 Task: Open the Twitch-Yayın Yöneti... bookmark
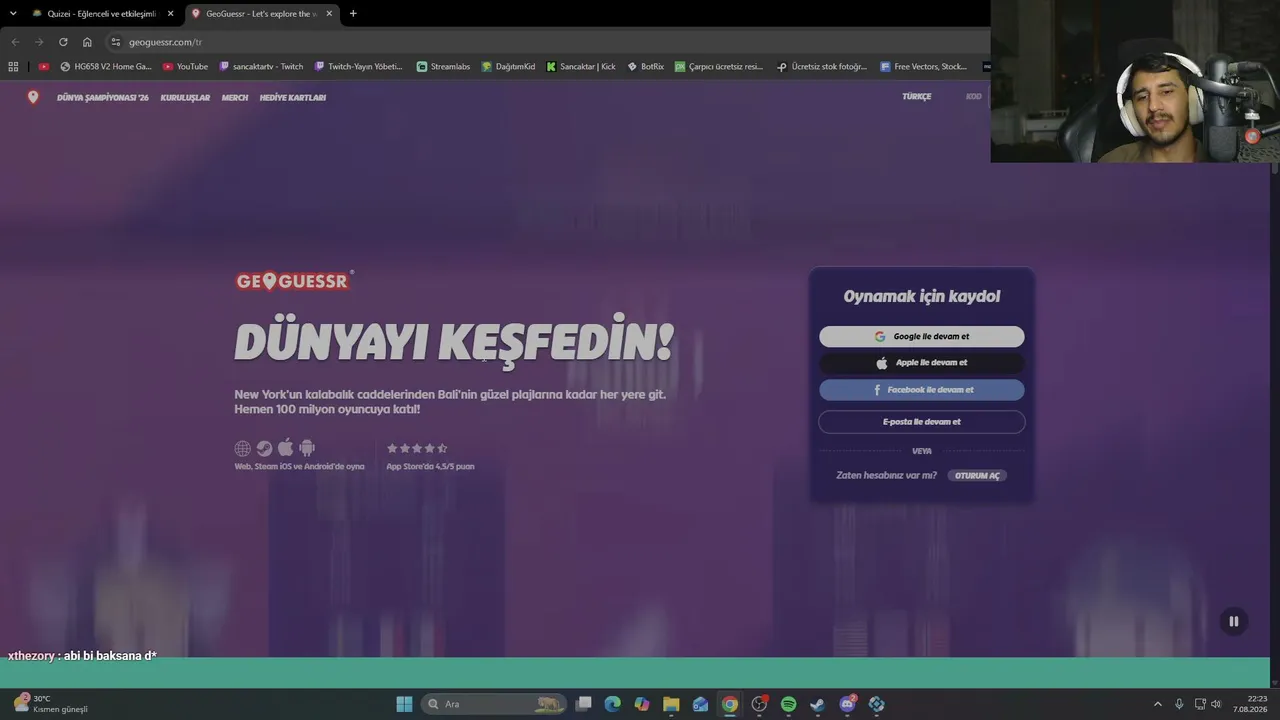[x=358, y=67]
